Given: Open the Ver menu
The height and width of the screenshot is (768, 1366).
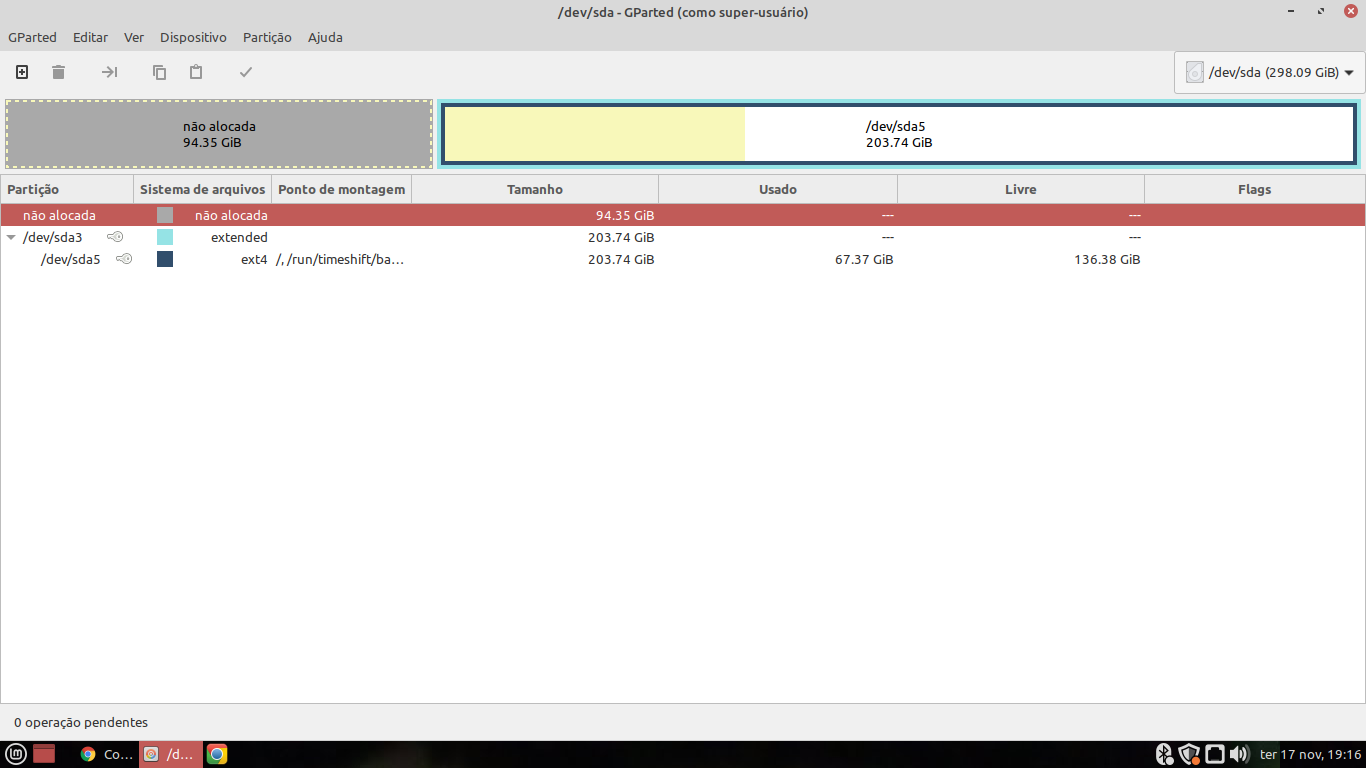Looking at the screenshot, I should click(134, 37).
